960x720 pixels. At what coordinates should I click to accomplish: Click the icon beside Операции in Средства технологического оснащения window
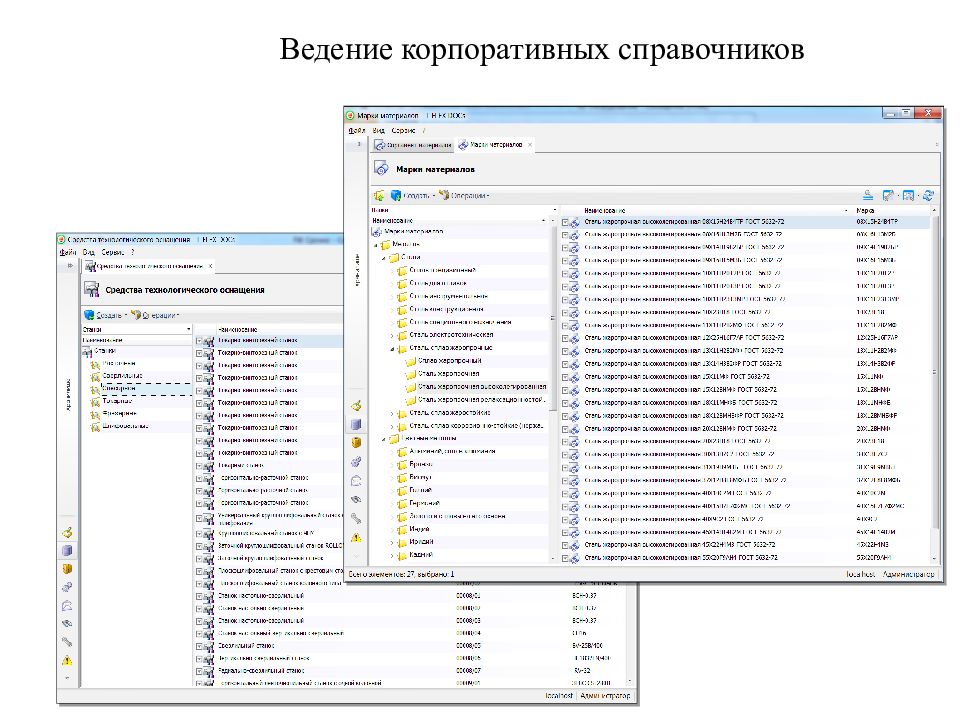(136, 315)
